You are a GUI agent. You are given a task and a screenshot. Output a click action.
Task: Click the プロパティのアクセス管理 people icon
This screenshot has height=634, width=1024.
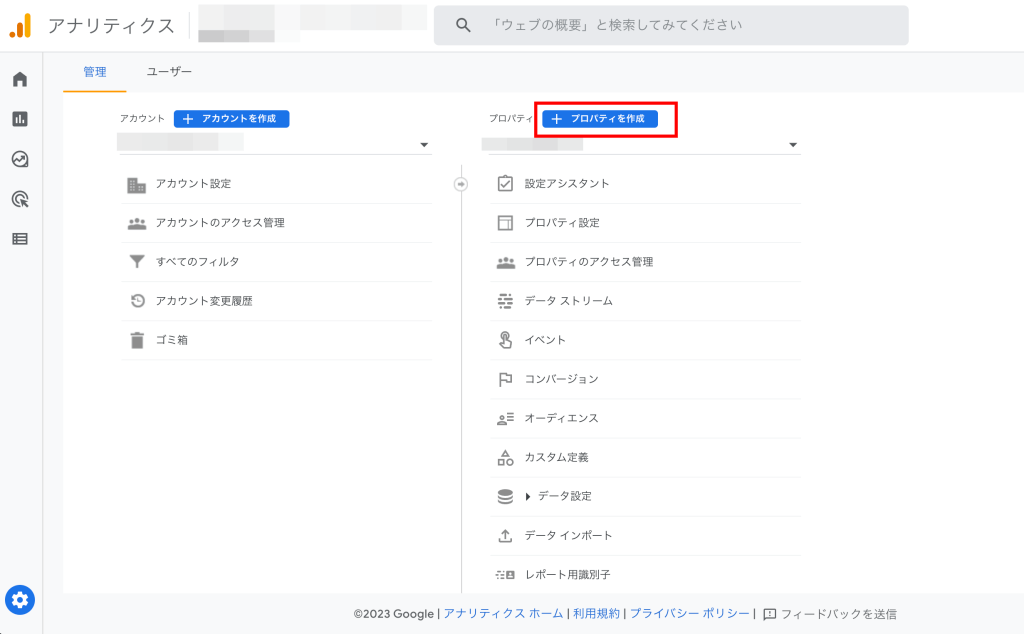tap(505, 262)
